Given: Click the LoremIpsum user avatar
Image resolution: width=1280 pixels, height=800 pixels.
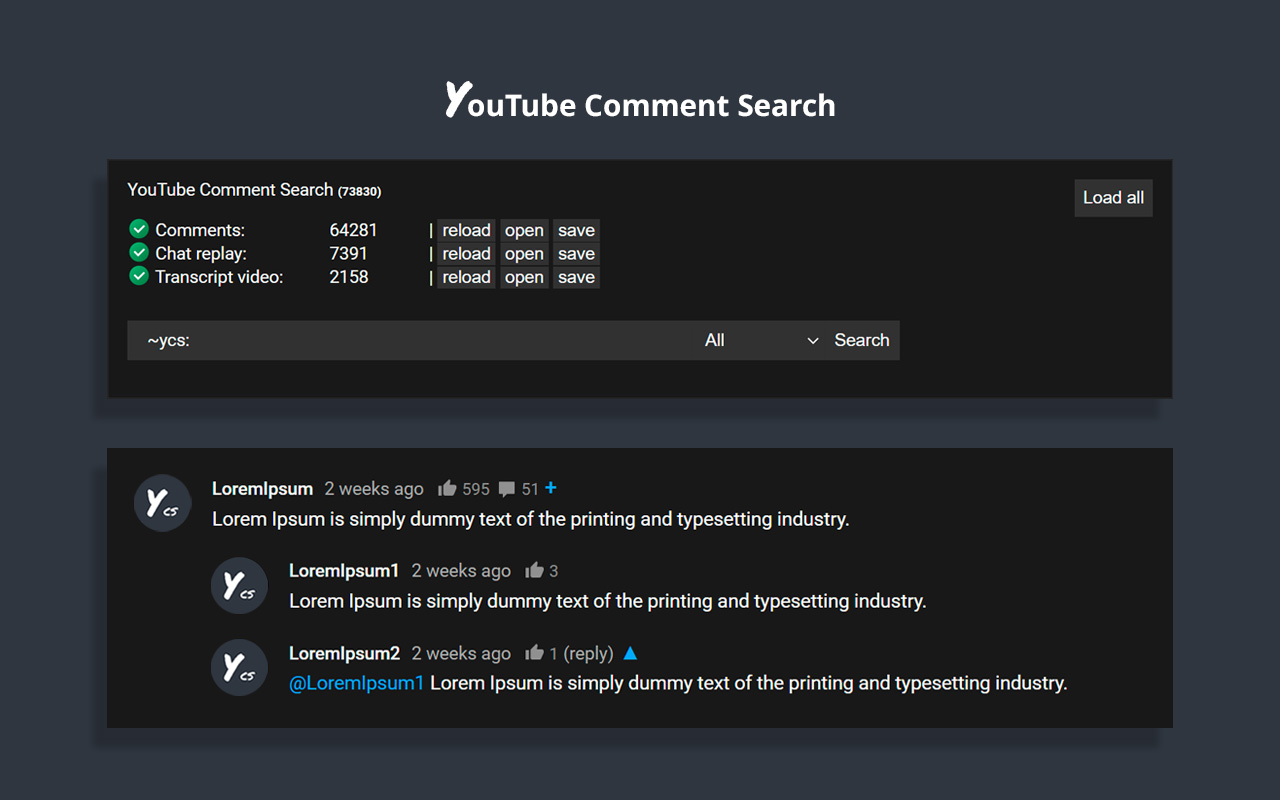Looking at the screenshot, I should coord(162,503).
